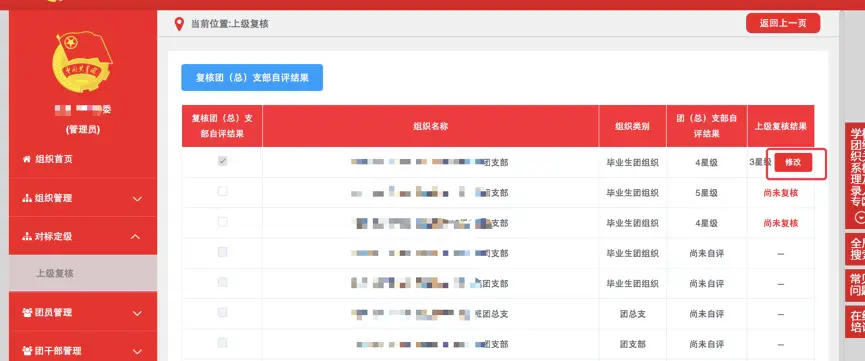Open the 组织管理 sidebar menu
This screenshot has width=865, height=361.
pos(83,198)
